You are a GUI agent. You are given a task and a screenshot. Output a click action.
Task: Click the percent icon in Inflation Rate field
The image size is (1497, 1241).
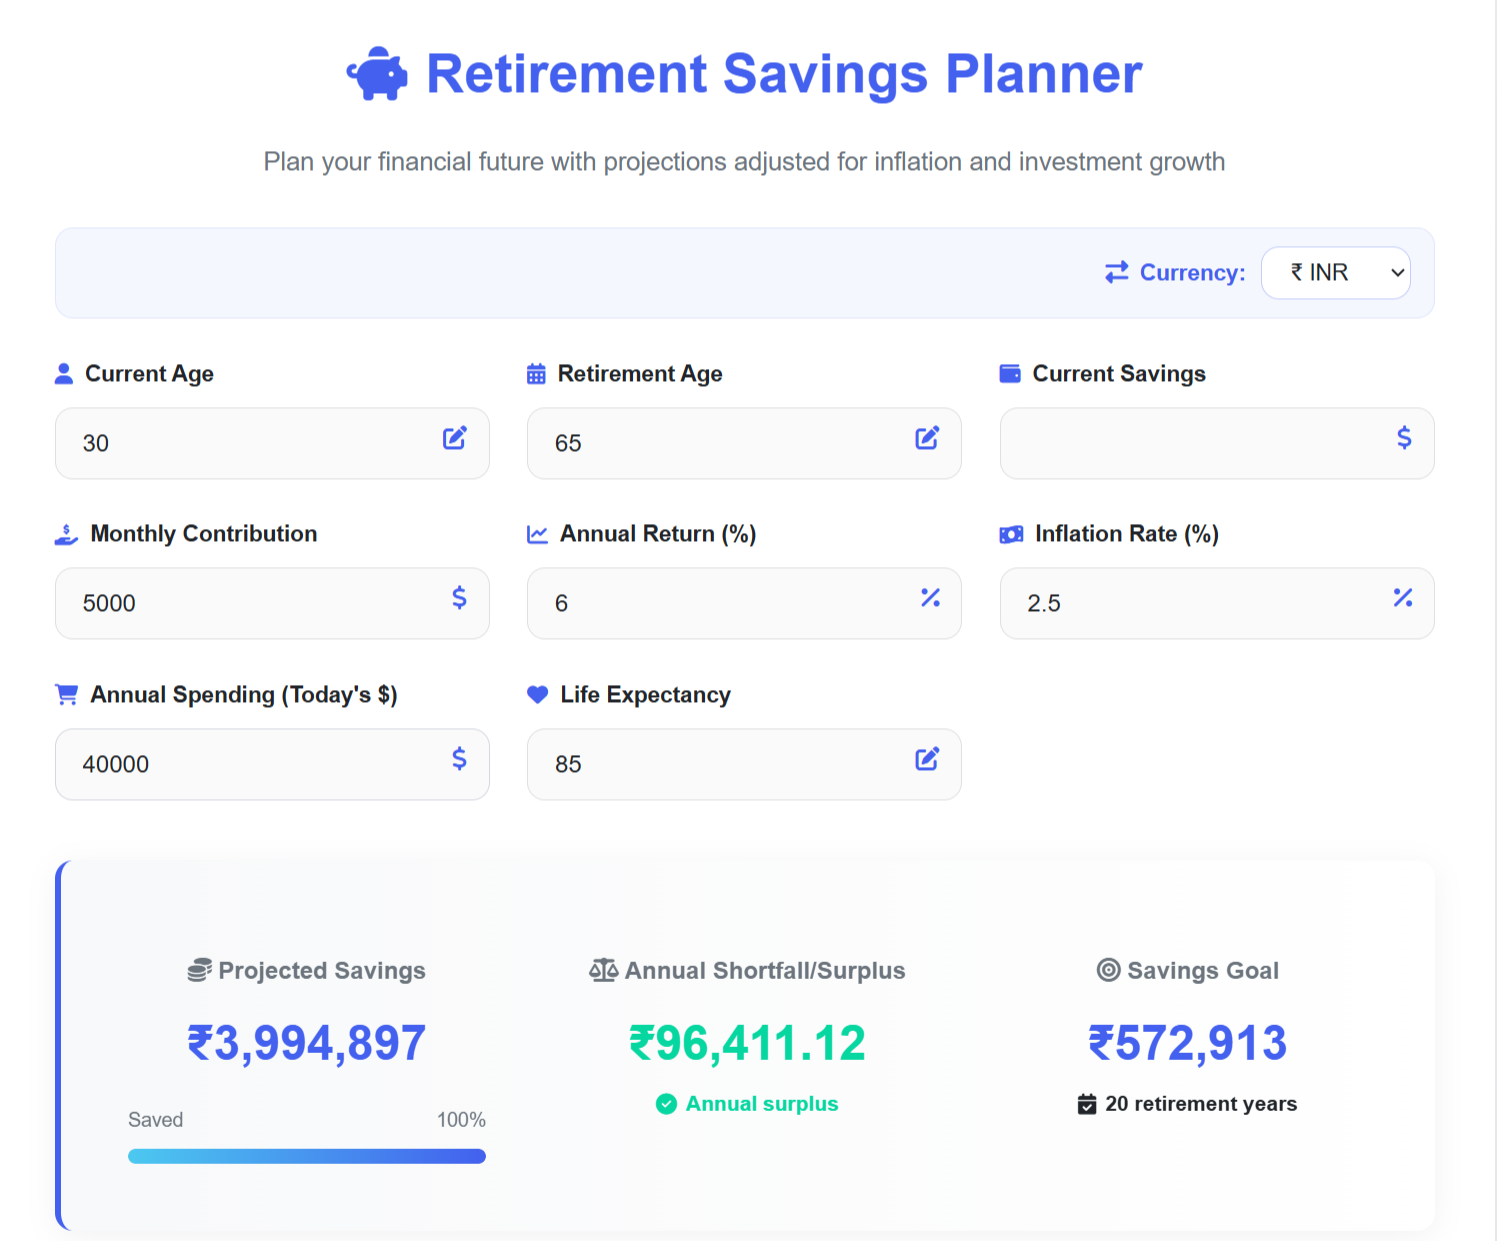pos(1403,598)
